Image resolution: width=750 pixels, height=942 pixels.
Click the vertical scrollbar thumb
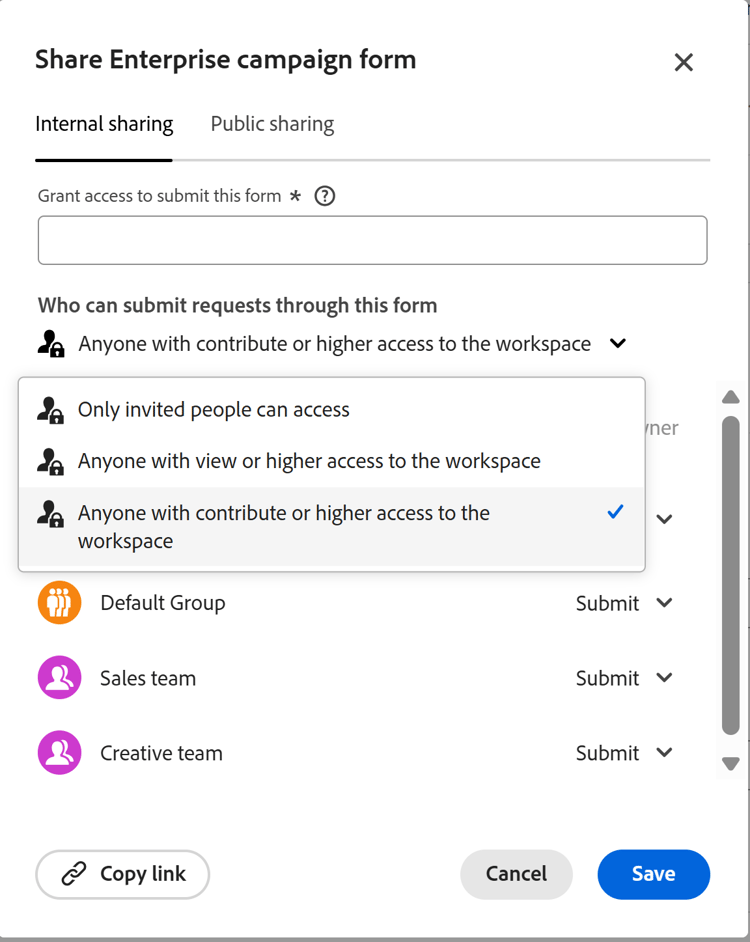tap(731, 575)
